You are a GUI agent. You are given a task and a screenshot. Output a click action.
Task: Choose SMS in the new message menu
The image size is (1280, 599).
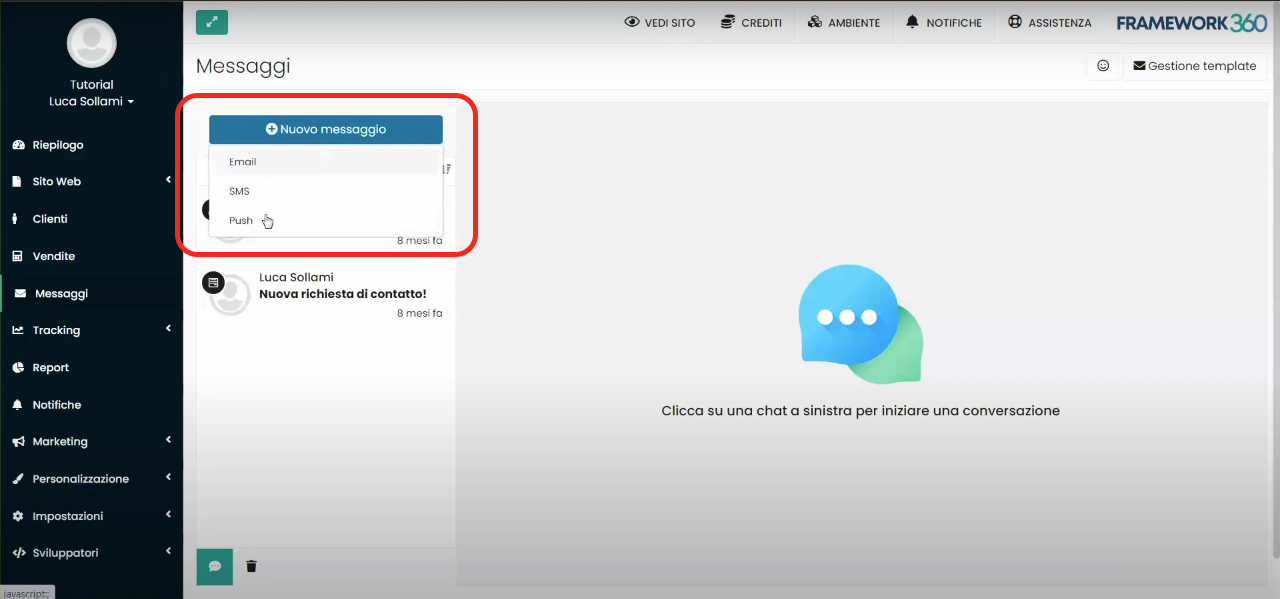click(239, 191)
